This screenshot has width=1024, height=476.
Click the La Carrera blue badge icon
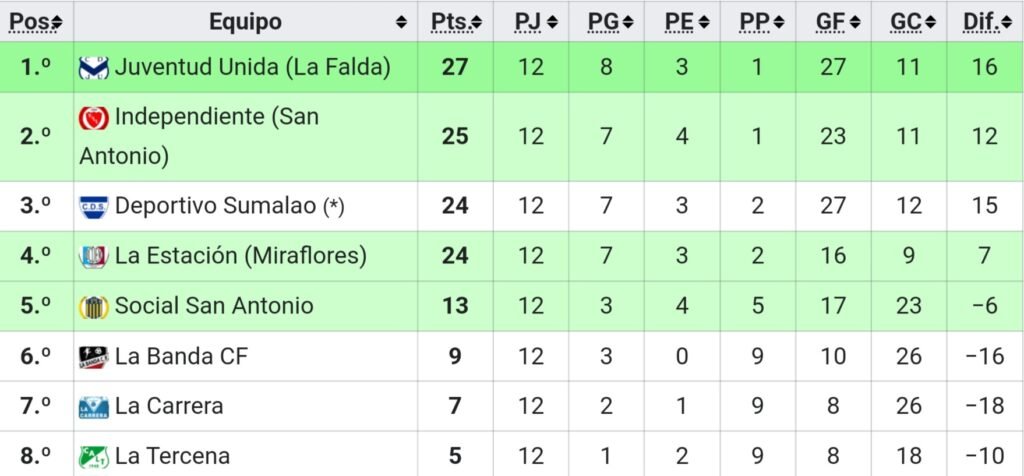93,407
